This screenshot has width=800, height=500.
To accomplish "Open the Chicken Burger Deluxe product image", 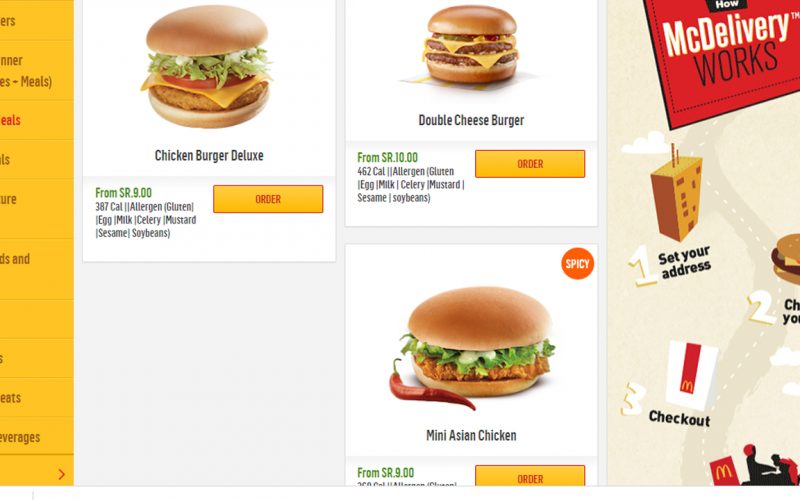I will [x=209, y=66].
